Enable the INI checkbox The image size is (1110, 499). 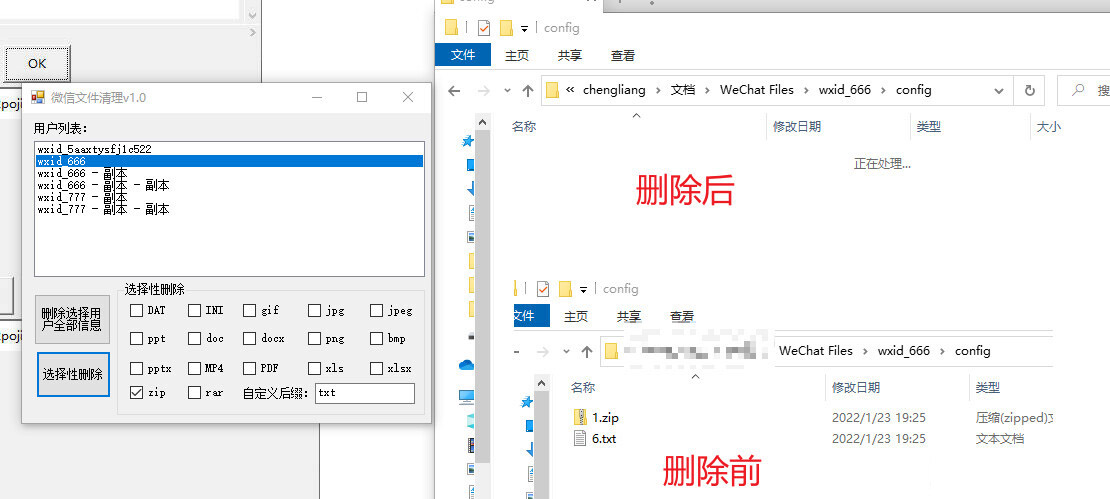(194, 310)
